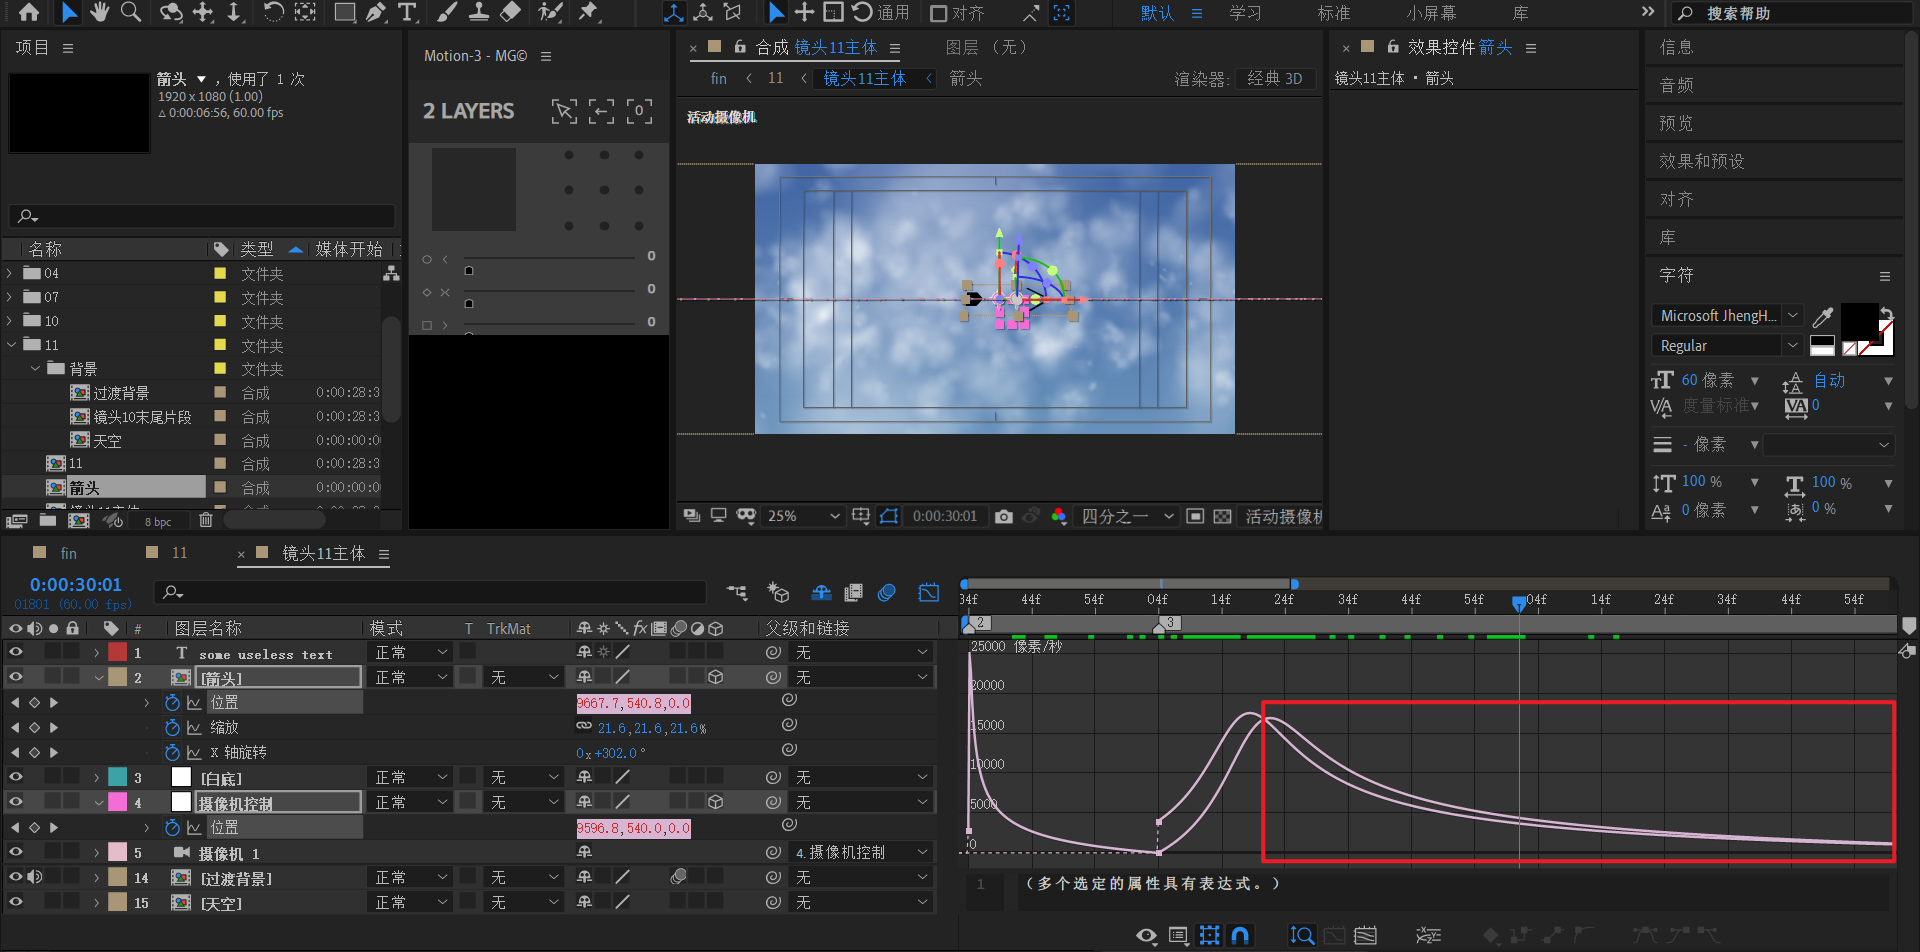Toggle visibility of the 白底 layer
The height and width of the screenshot is (952, 1920).
(15, 777)
